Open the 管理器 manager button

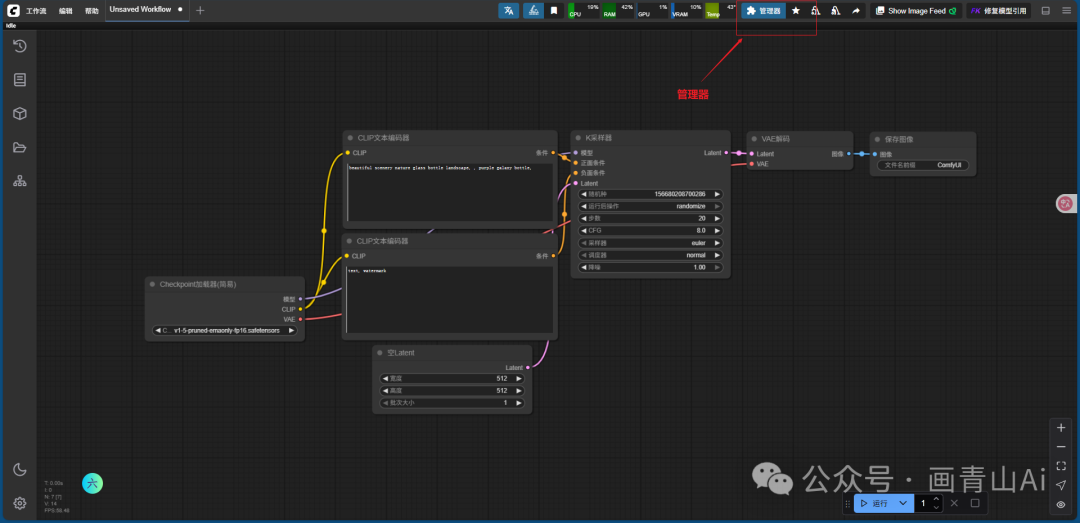pyautogui.click(x=763, y=11)
